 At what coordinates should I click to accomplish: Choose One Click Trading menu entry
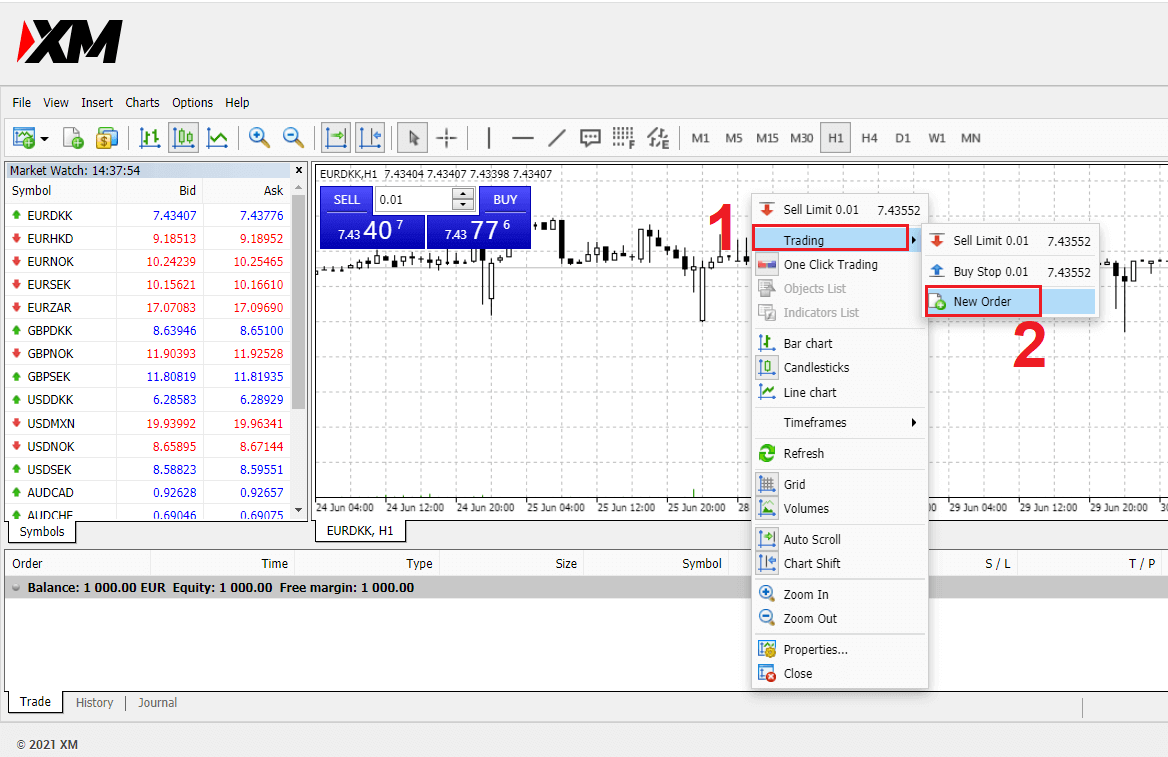coord(840,265)
